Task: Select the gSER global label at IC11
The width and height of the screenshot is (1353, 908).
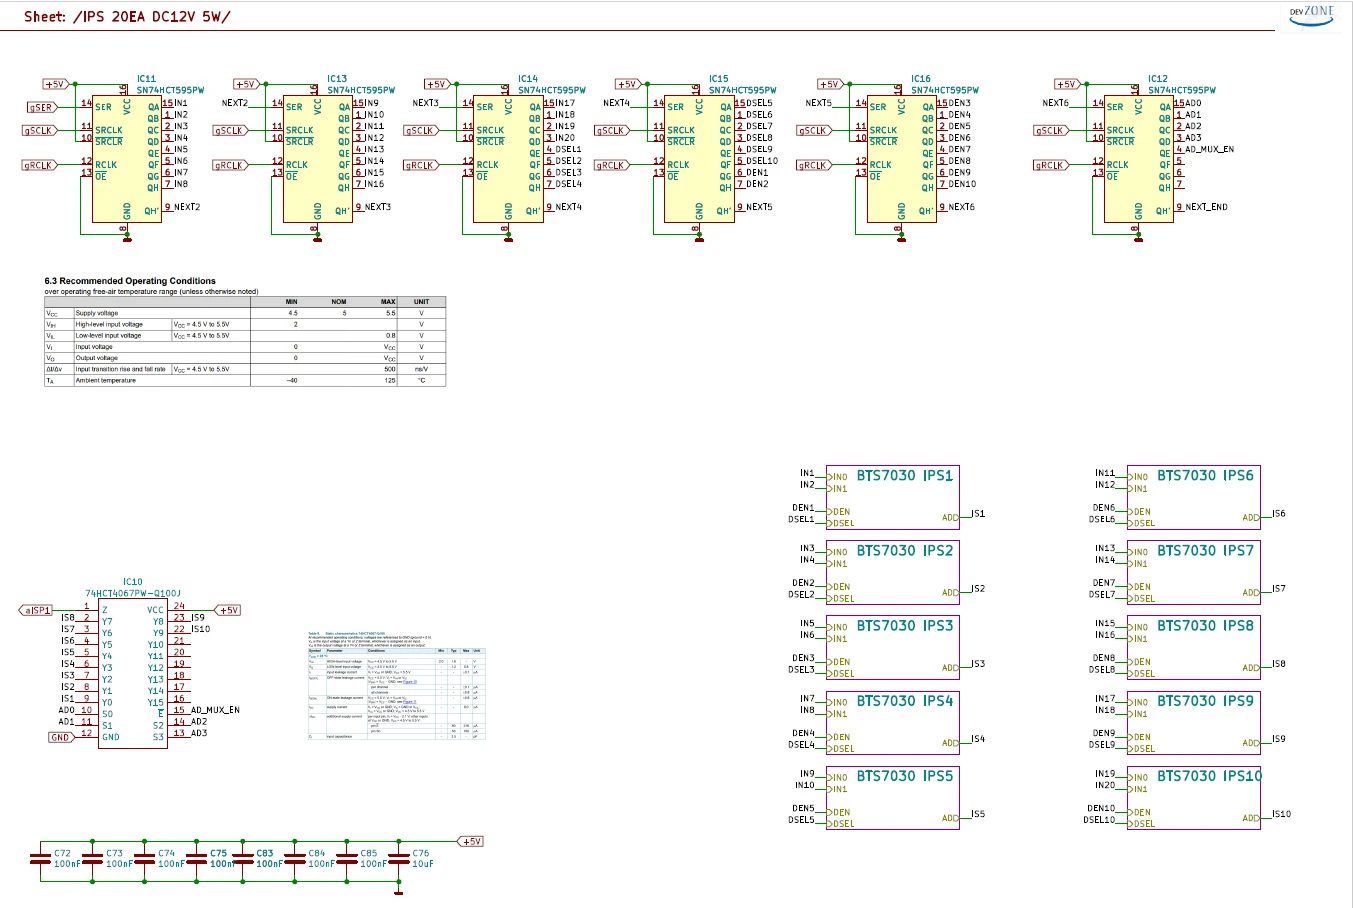Action: tap(42, 107)
